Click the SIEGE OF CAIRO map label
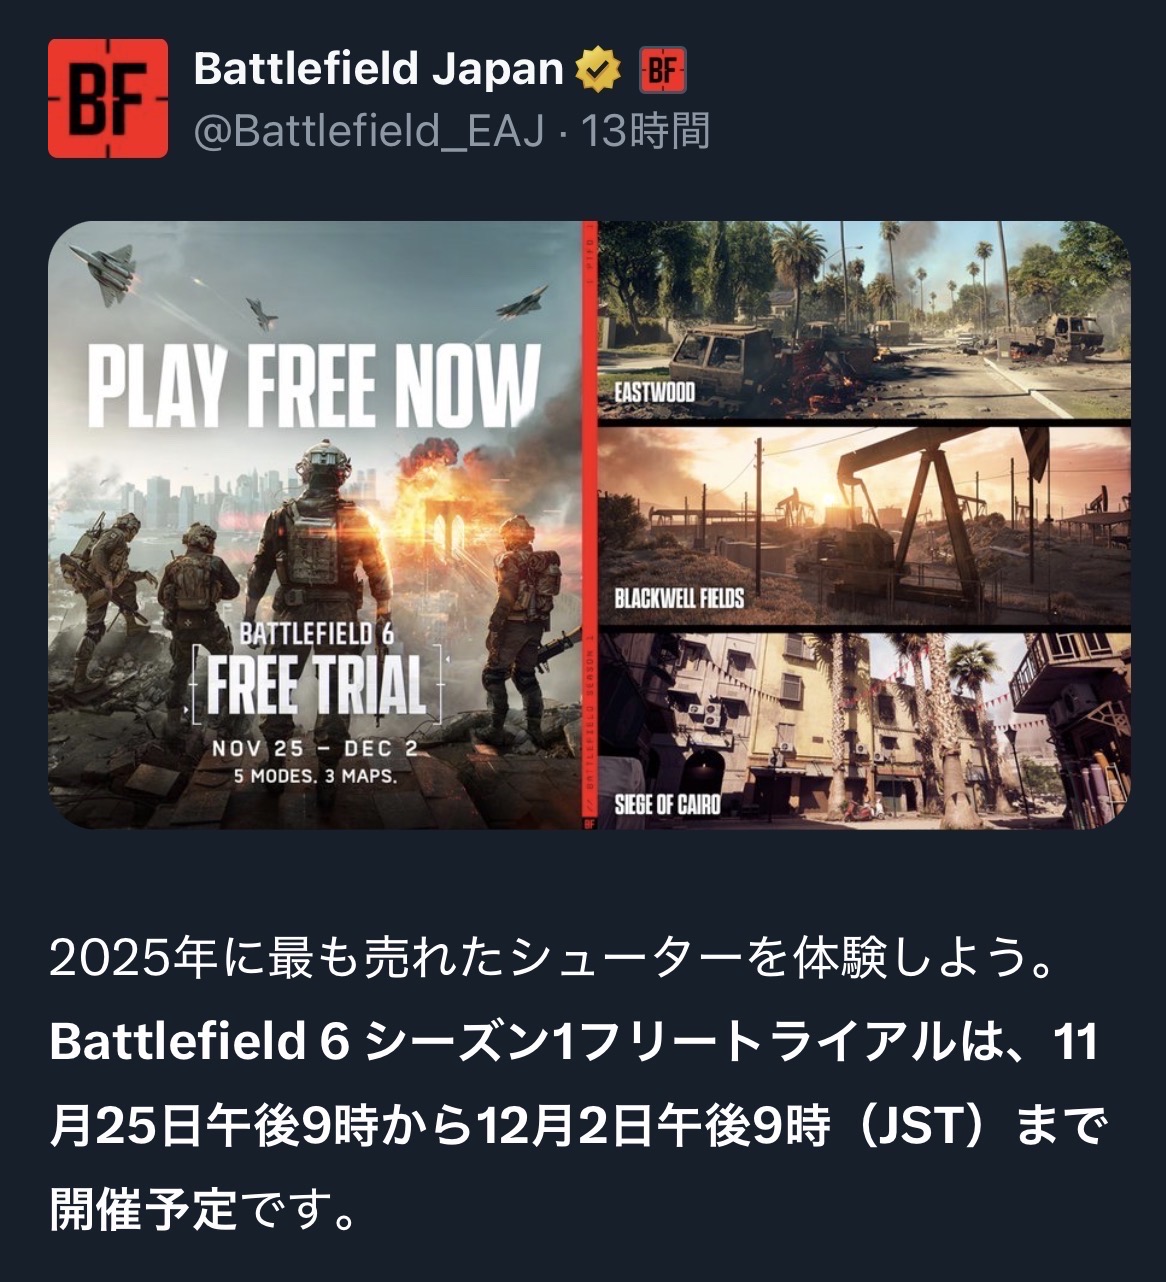1166x1282 pixels. tap(667, 803)
